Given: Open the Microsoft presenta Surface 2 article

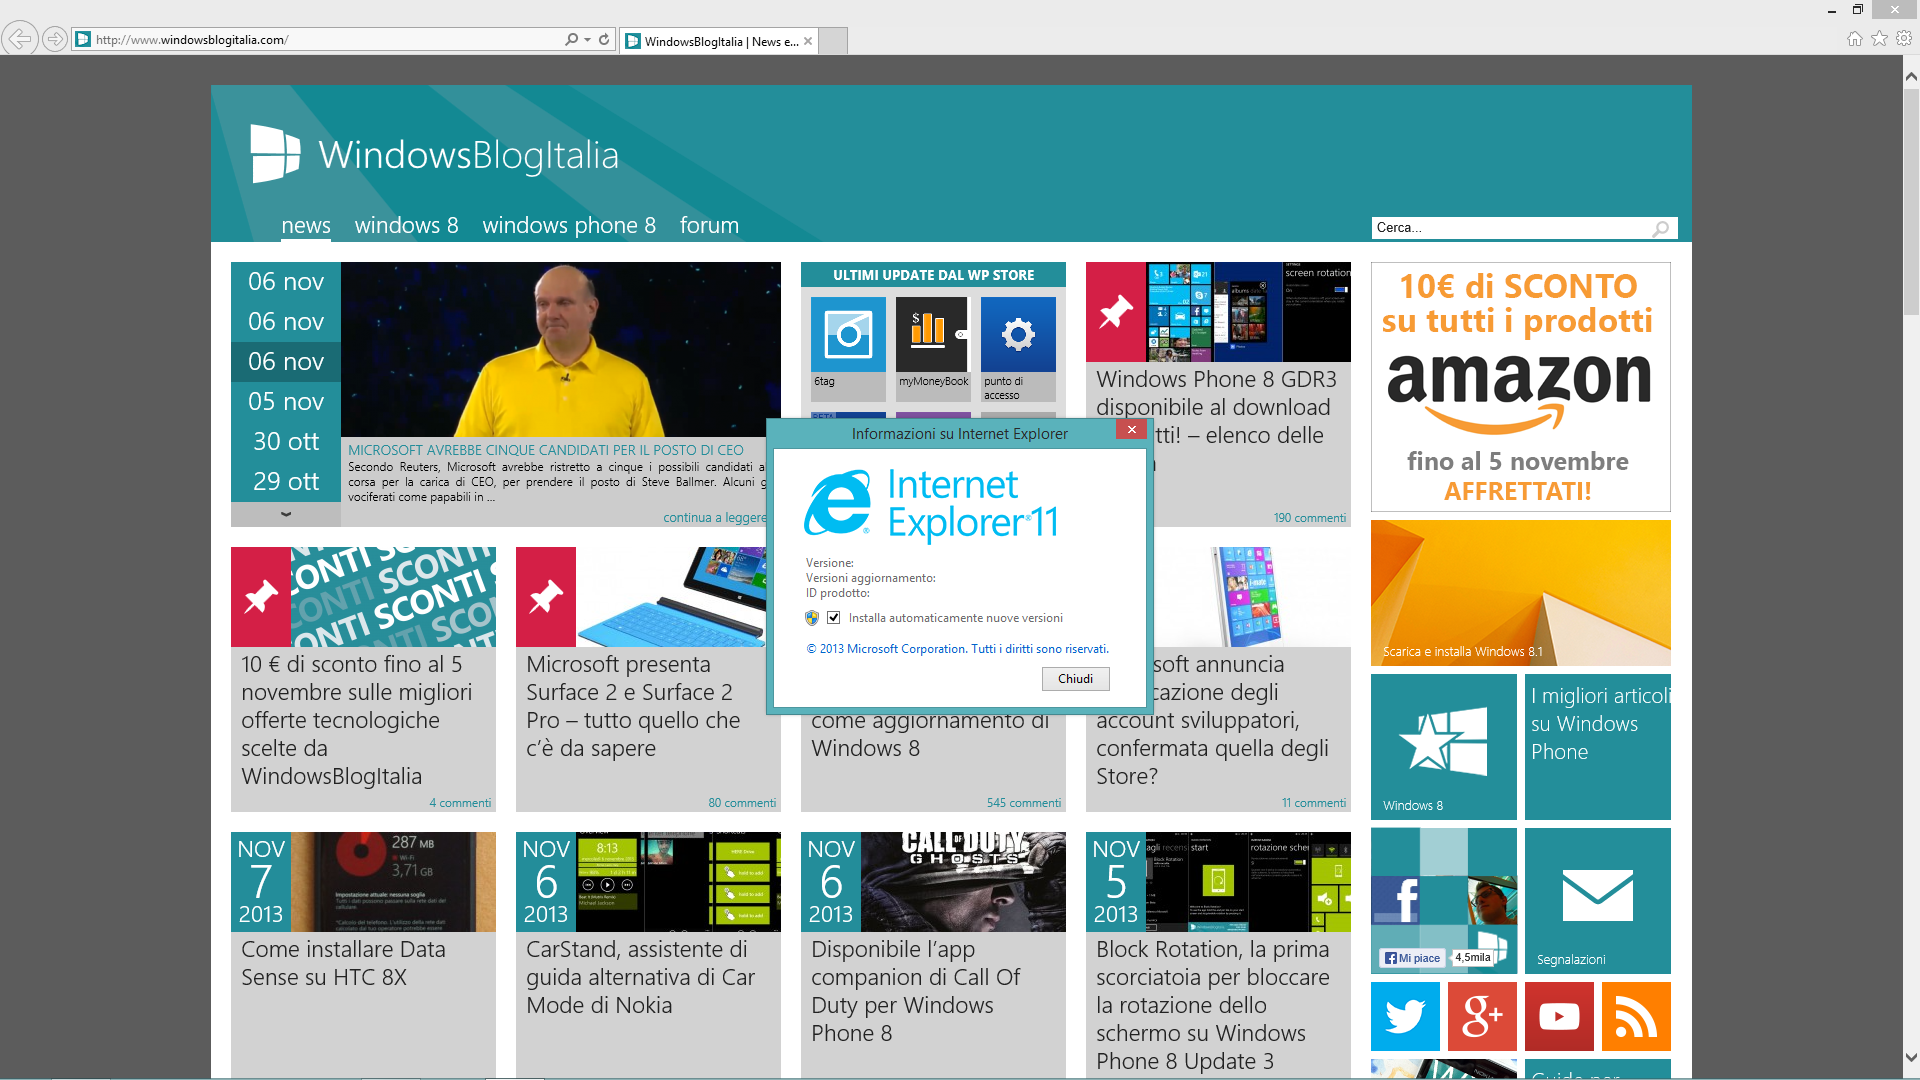Looking at the screenshot, I should coord(633,706).
